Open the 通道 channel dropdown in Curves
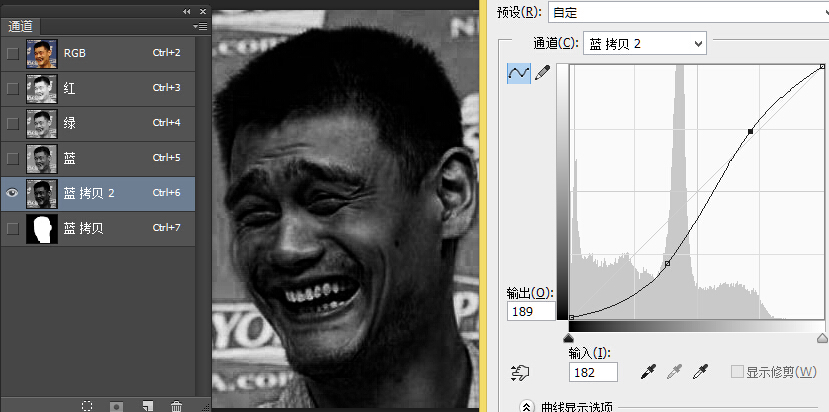The image size is (829, 412). tap(644, 43)
